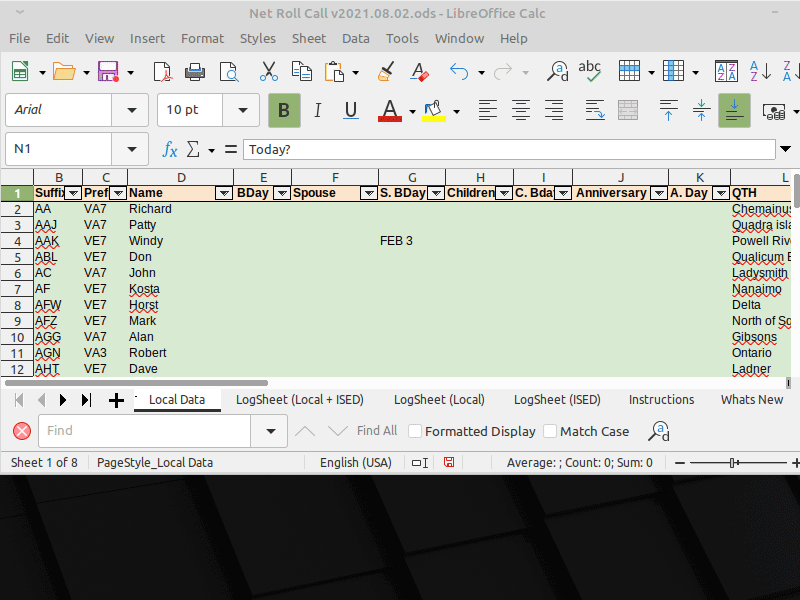The image size is (800, 600).
Task: Save the document with the save icon
Action: tap(108, 71)
